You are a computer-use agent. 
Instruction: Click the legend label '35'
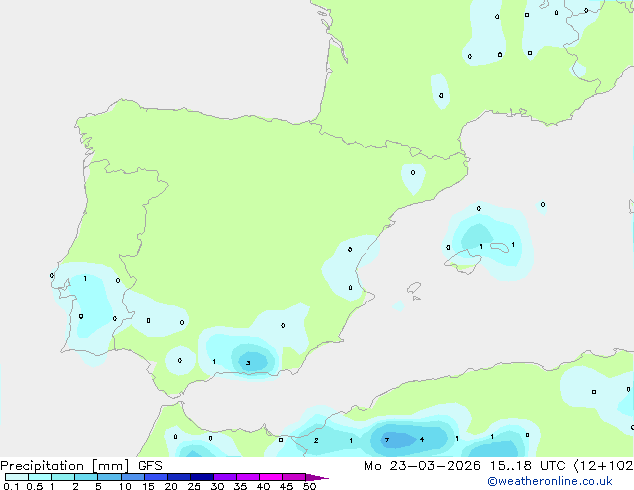click(x=240, y=486)
